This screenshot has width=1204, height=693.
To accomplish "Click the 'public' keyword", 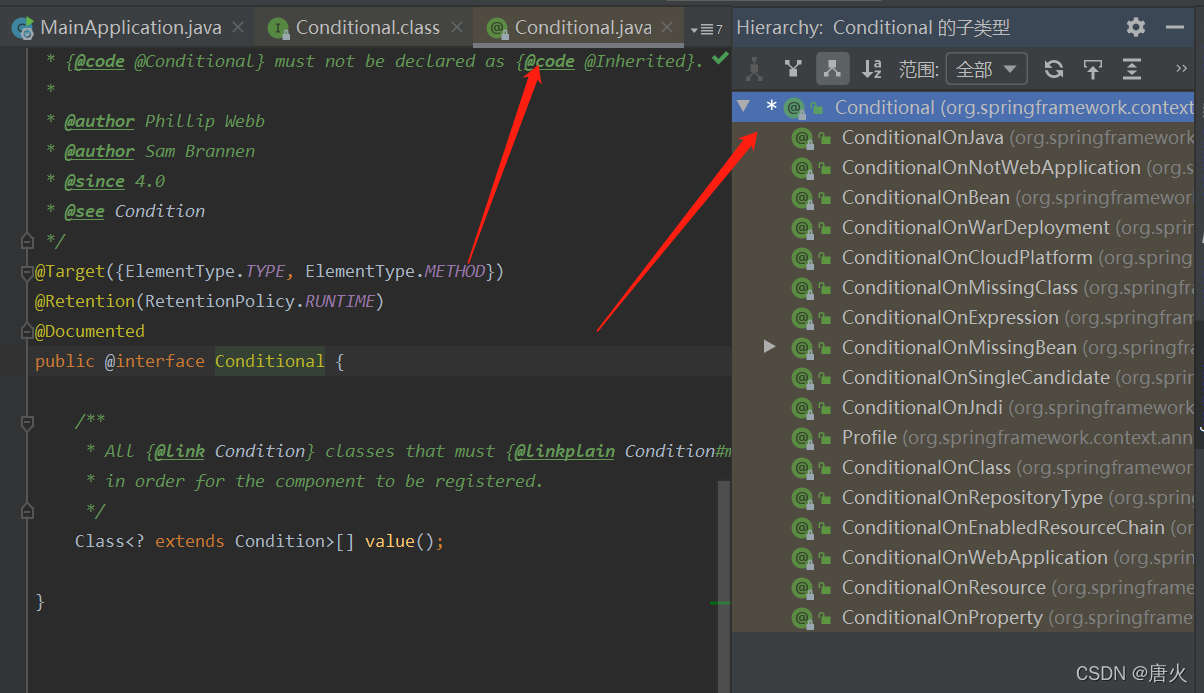I will (x=65, y=361).
